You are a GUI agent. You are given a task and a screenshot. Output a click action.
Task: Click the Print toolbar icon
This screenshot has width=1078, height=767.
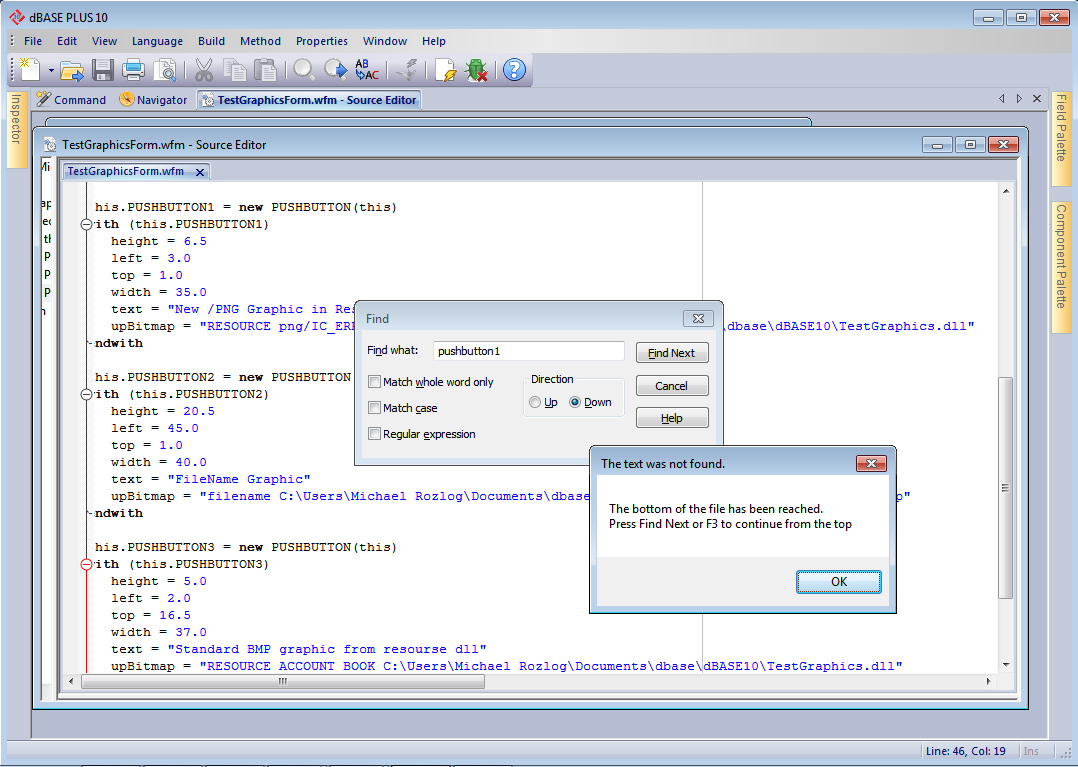pos(133,70)
